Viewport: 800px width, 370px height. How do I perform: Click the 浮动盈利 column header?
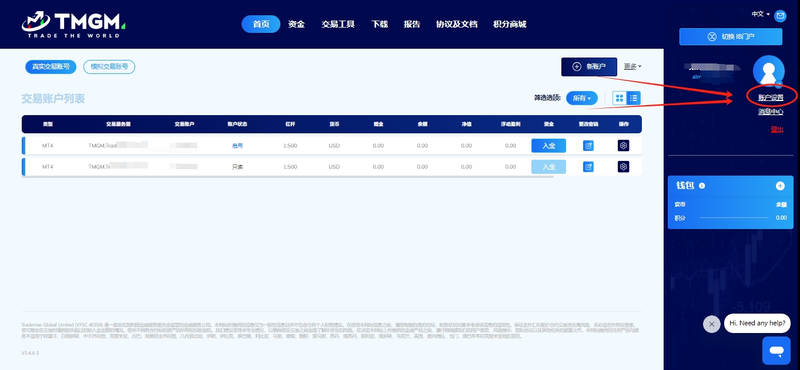point(510,125)
